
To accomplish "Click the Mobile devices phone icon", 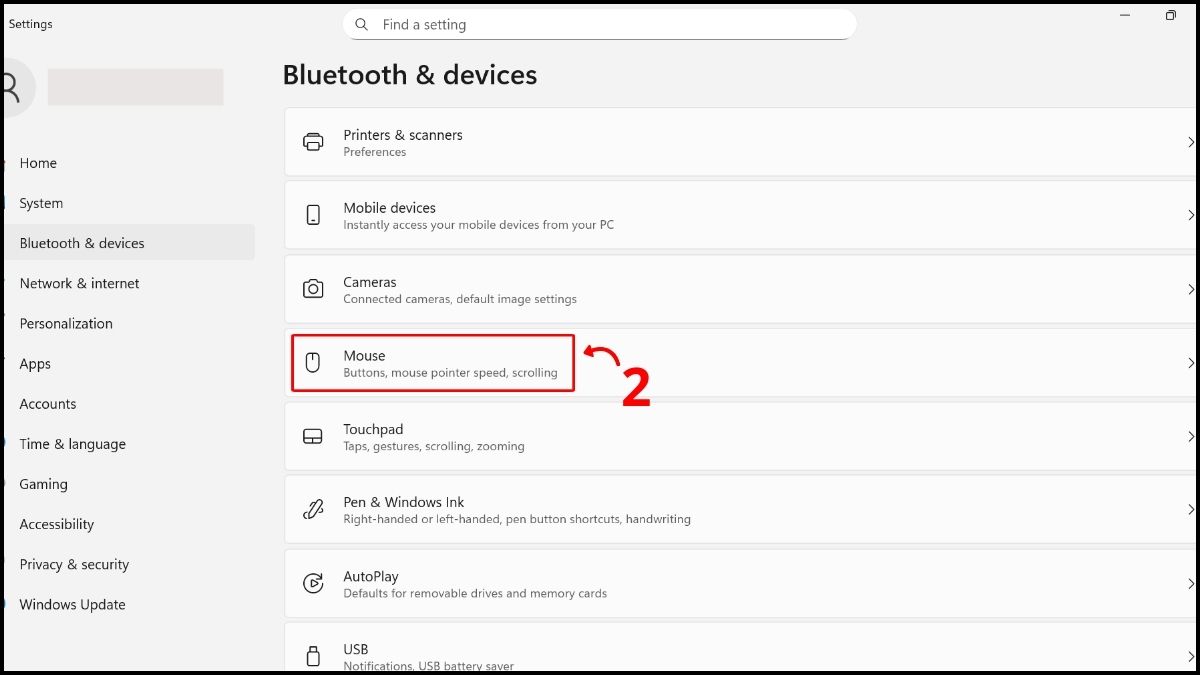I will click(313, 215).
